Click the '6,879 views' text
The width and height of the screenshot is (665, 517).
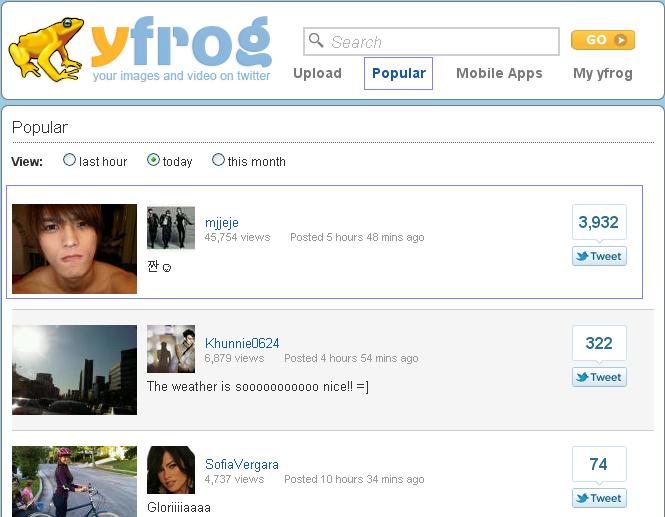coord(234,358)
